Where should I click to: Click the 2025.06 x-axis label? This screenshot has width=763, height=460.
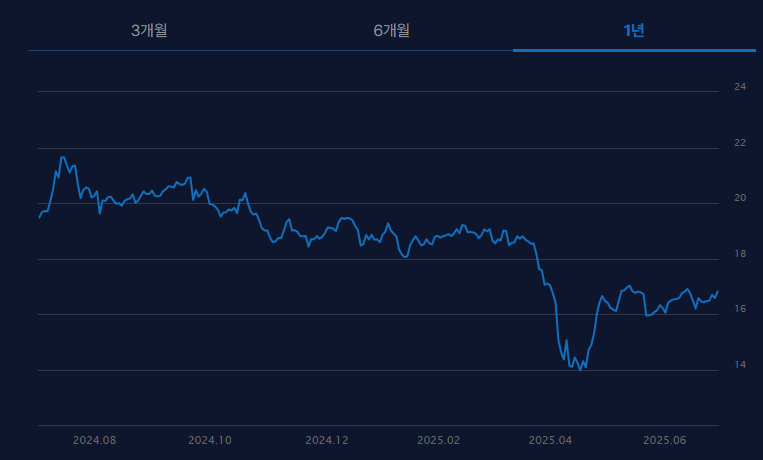pos(665,440)
